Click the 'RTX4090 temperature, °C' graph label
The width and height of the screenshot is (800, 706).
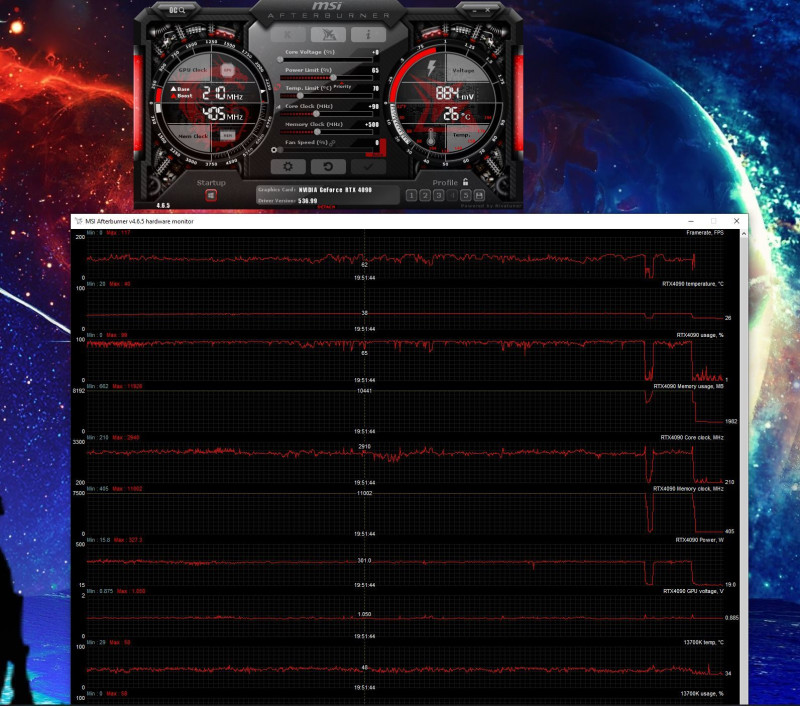point(692,284)
